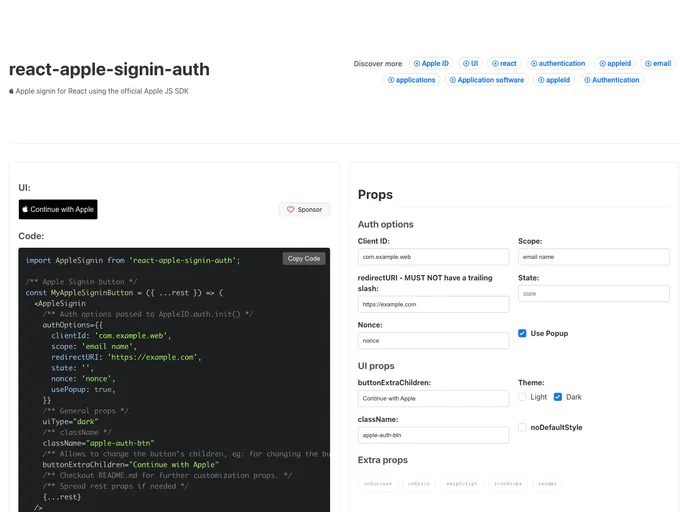The height and width of the screenshot is (512, 688).
Task: Click the className="apple-auth-btn" code line
Action: (x=98, y=443)
